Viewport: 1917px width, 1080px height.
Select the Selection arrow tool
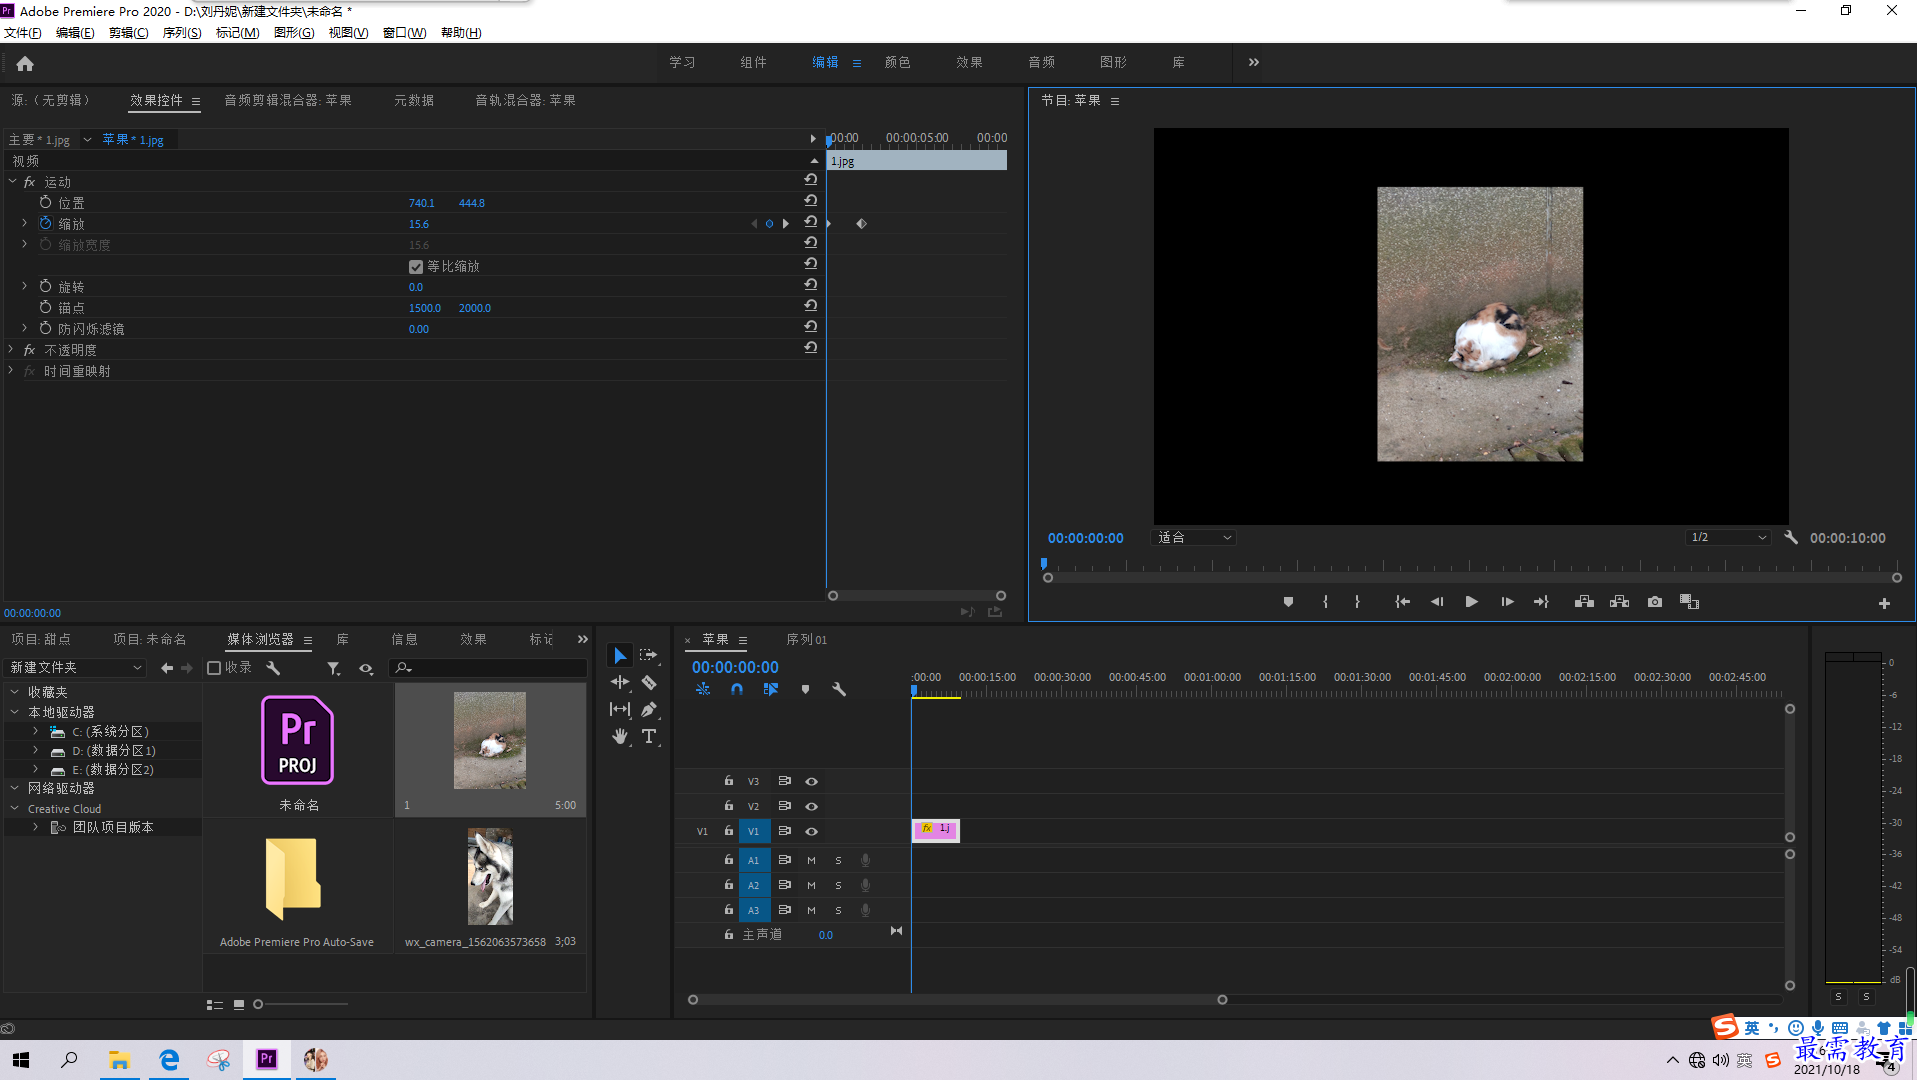(620, 656)
